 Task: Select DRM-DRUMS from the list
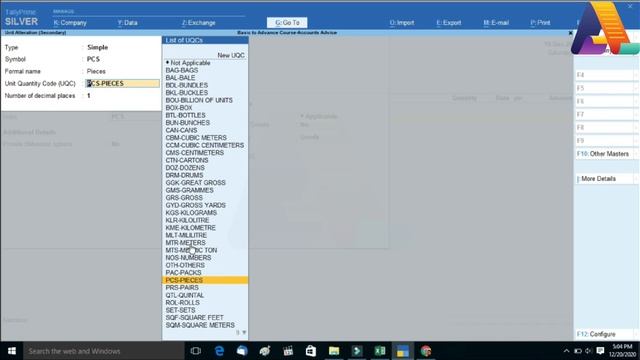[184, 175]
